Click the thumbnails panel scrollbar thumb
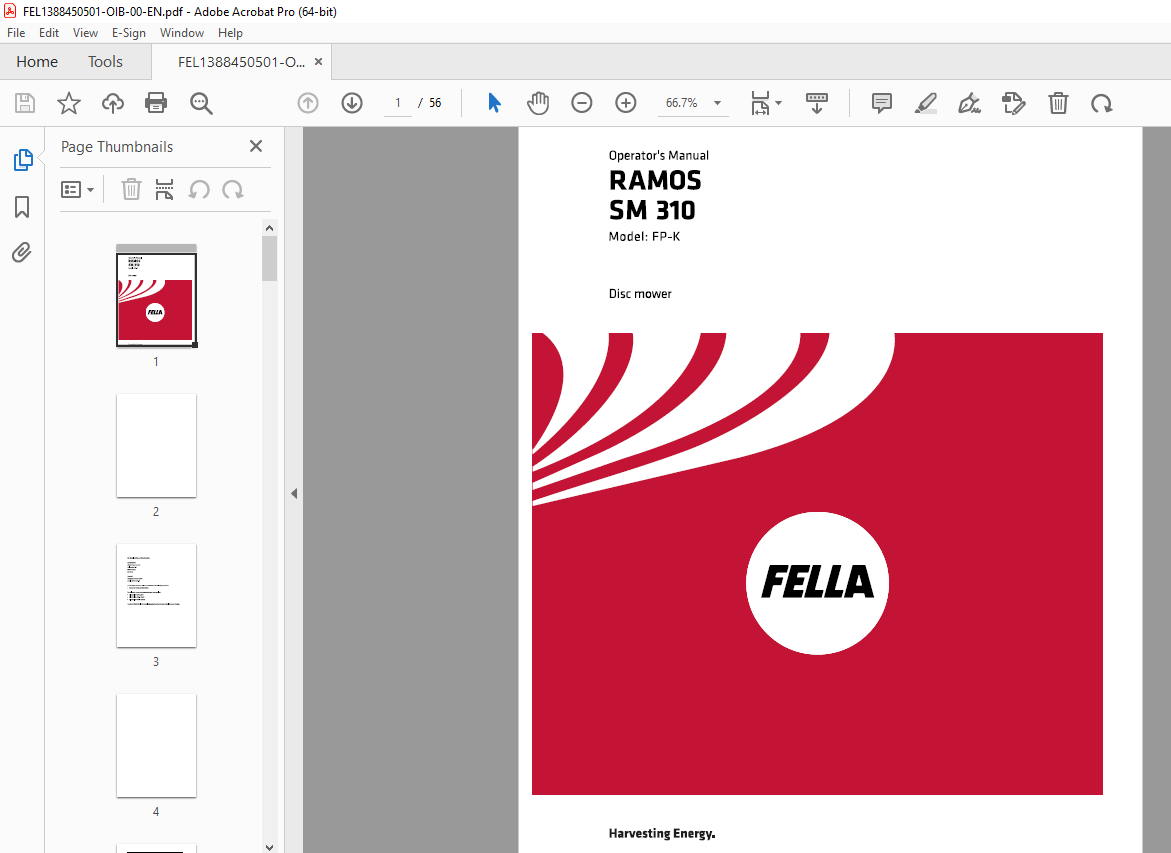The height and width of the screenshot is (853, 1171). pyautogui.click(x=270, y=258)
